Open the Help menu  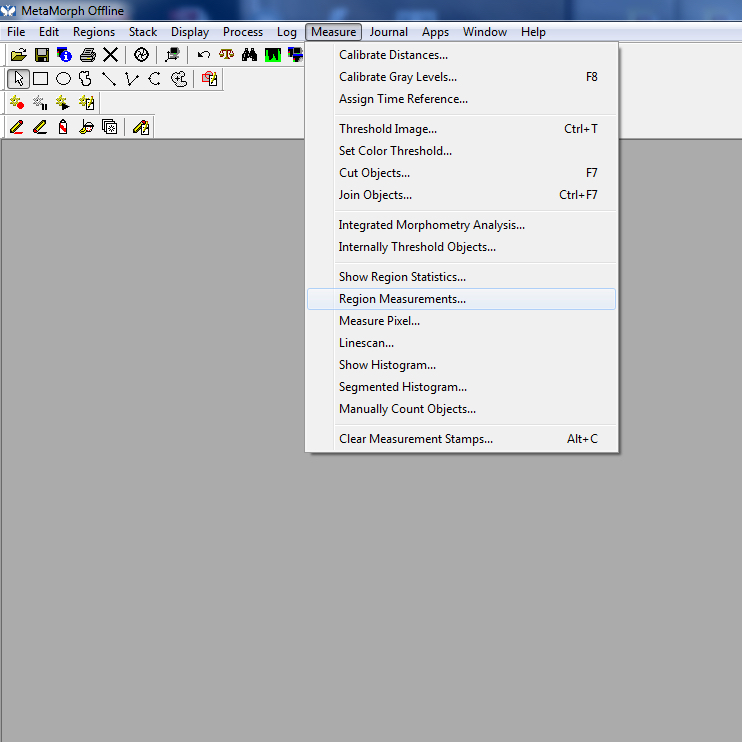[533, 32]
